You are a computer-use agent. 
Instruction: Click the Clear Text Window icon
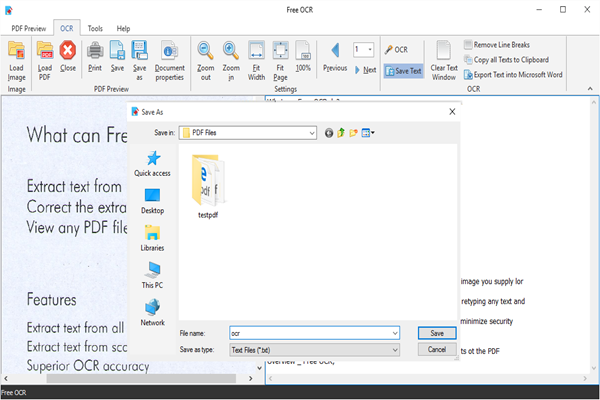[444, 52]
